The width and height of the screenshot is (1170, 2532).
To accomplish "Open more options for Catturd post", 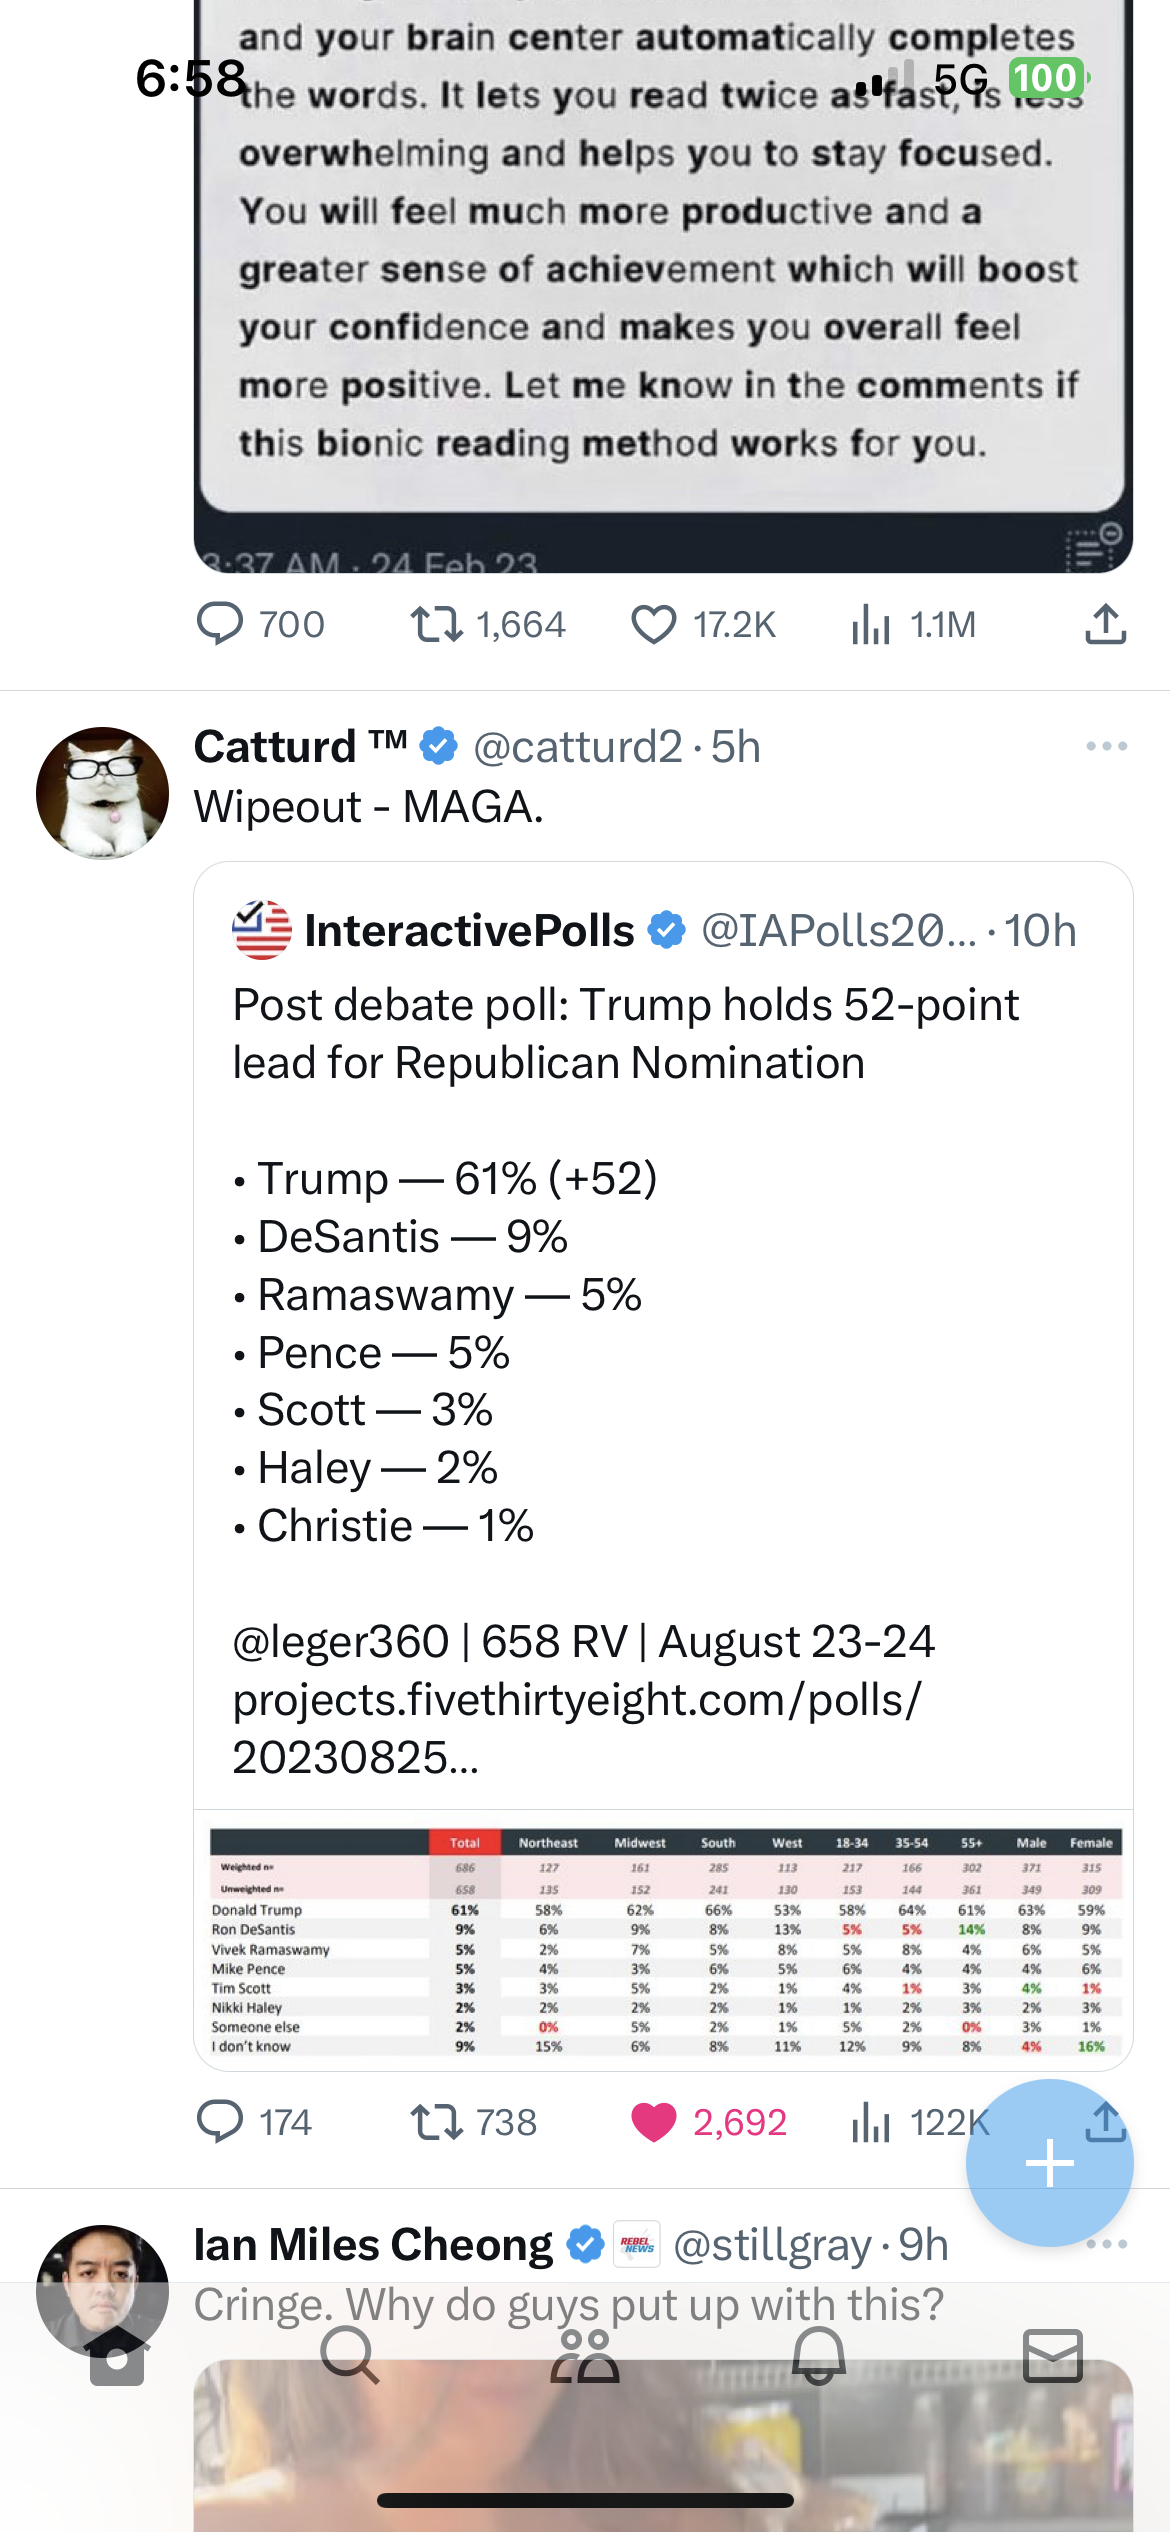I will (1106, 746).
